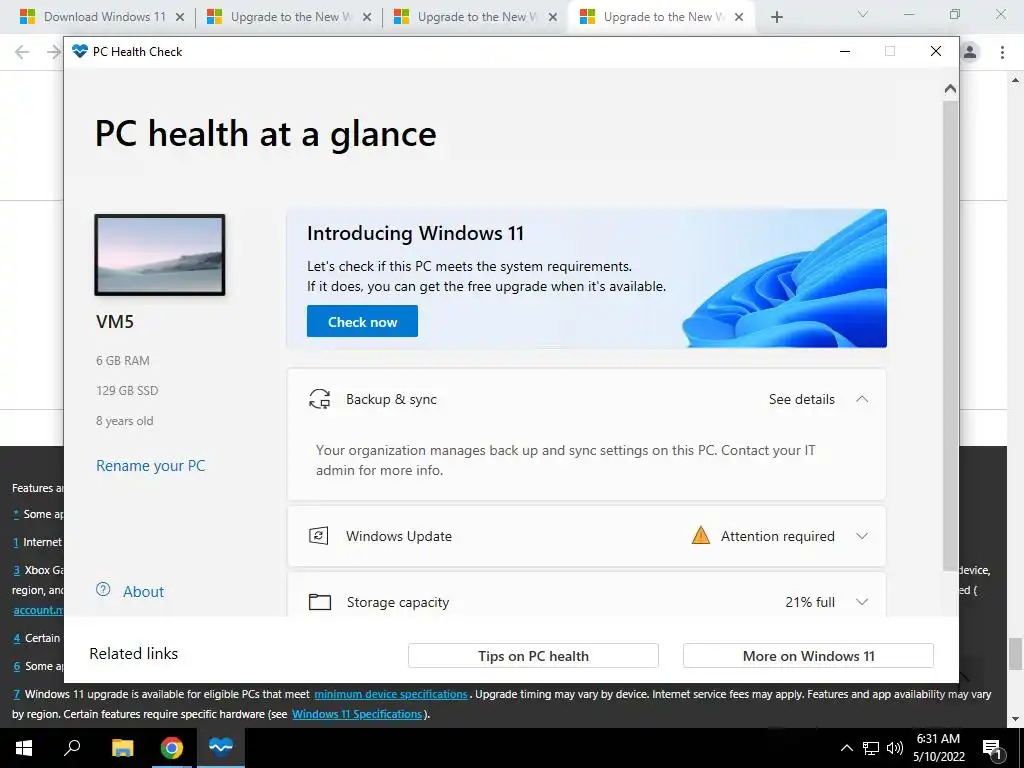Click the webpage scrollbar thumb in Chrome
Screen dimensions: 1024x768
coord(1015,654)
